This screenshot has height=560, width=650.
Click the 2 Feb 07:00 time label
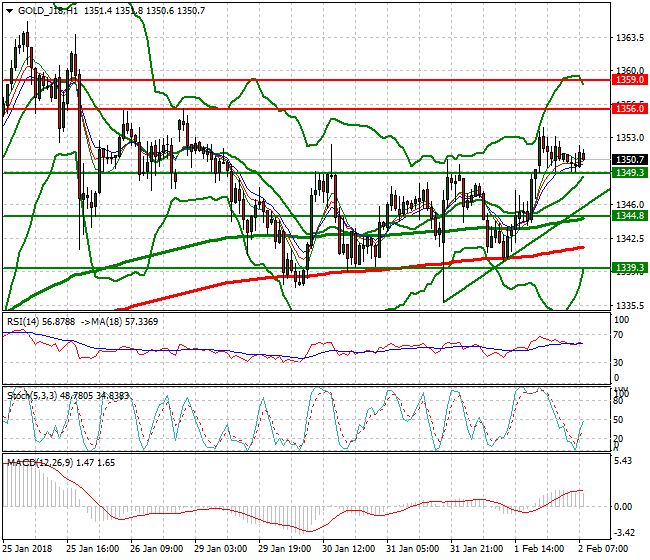point(603,549)
